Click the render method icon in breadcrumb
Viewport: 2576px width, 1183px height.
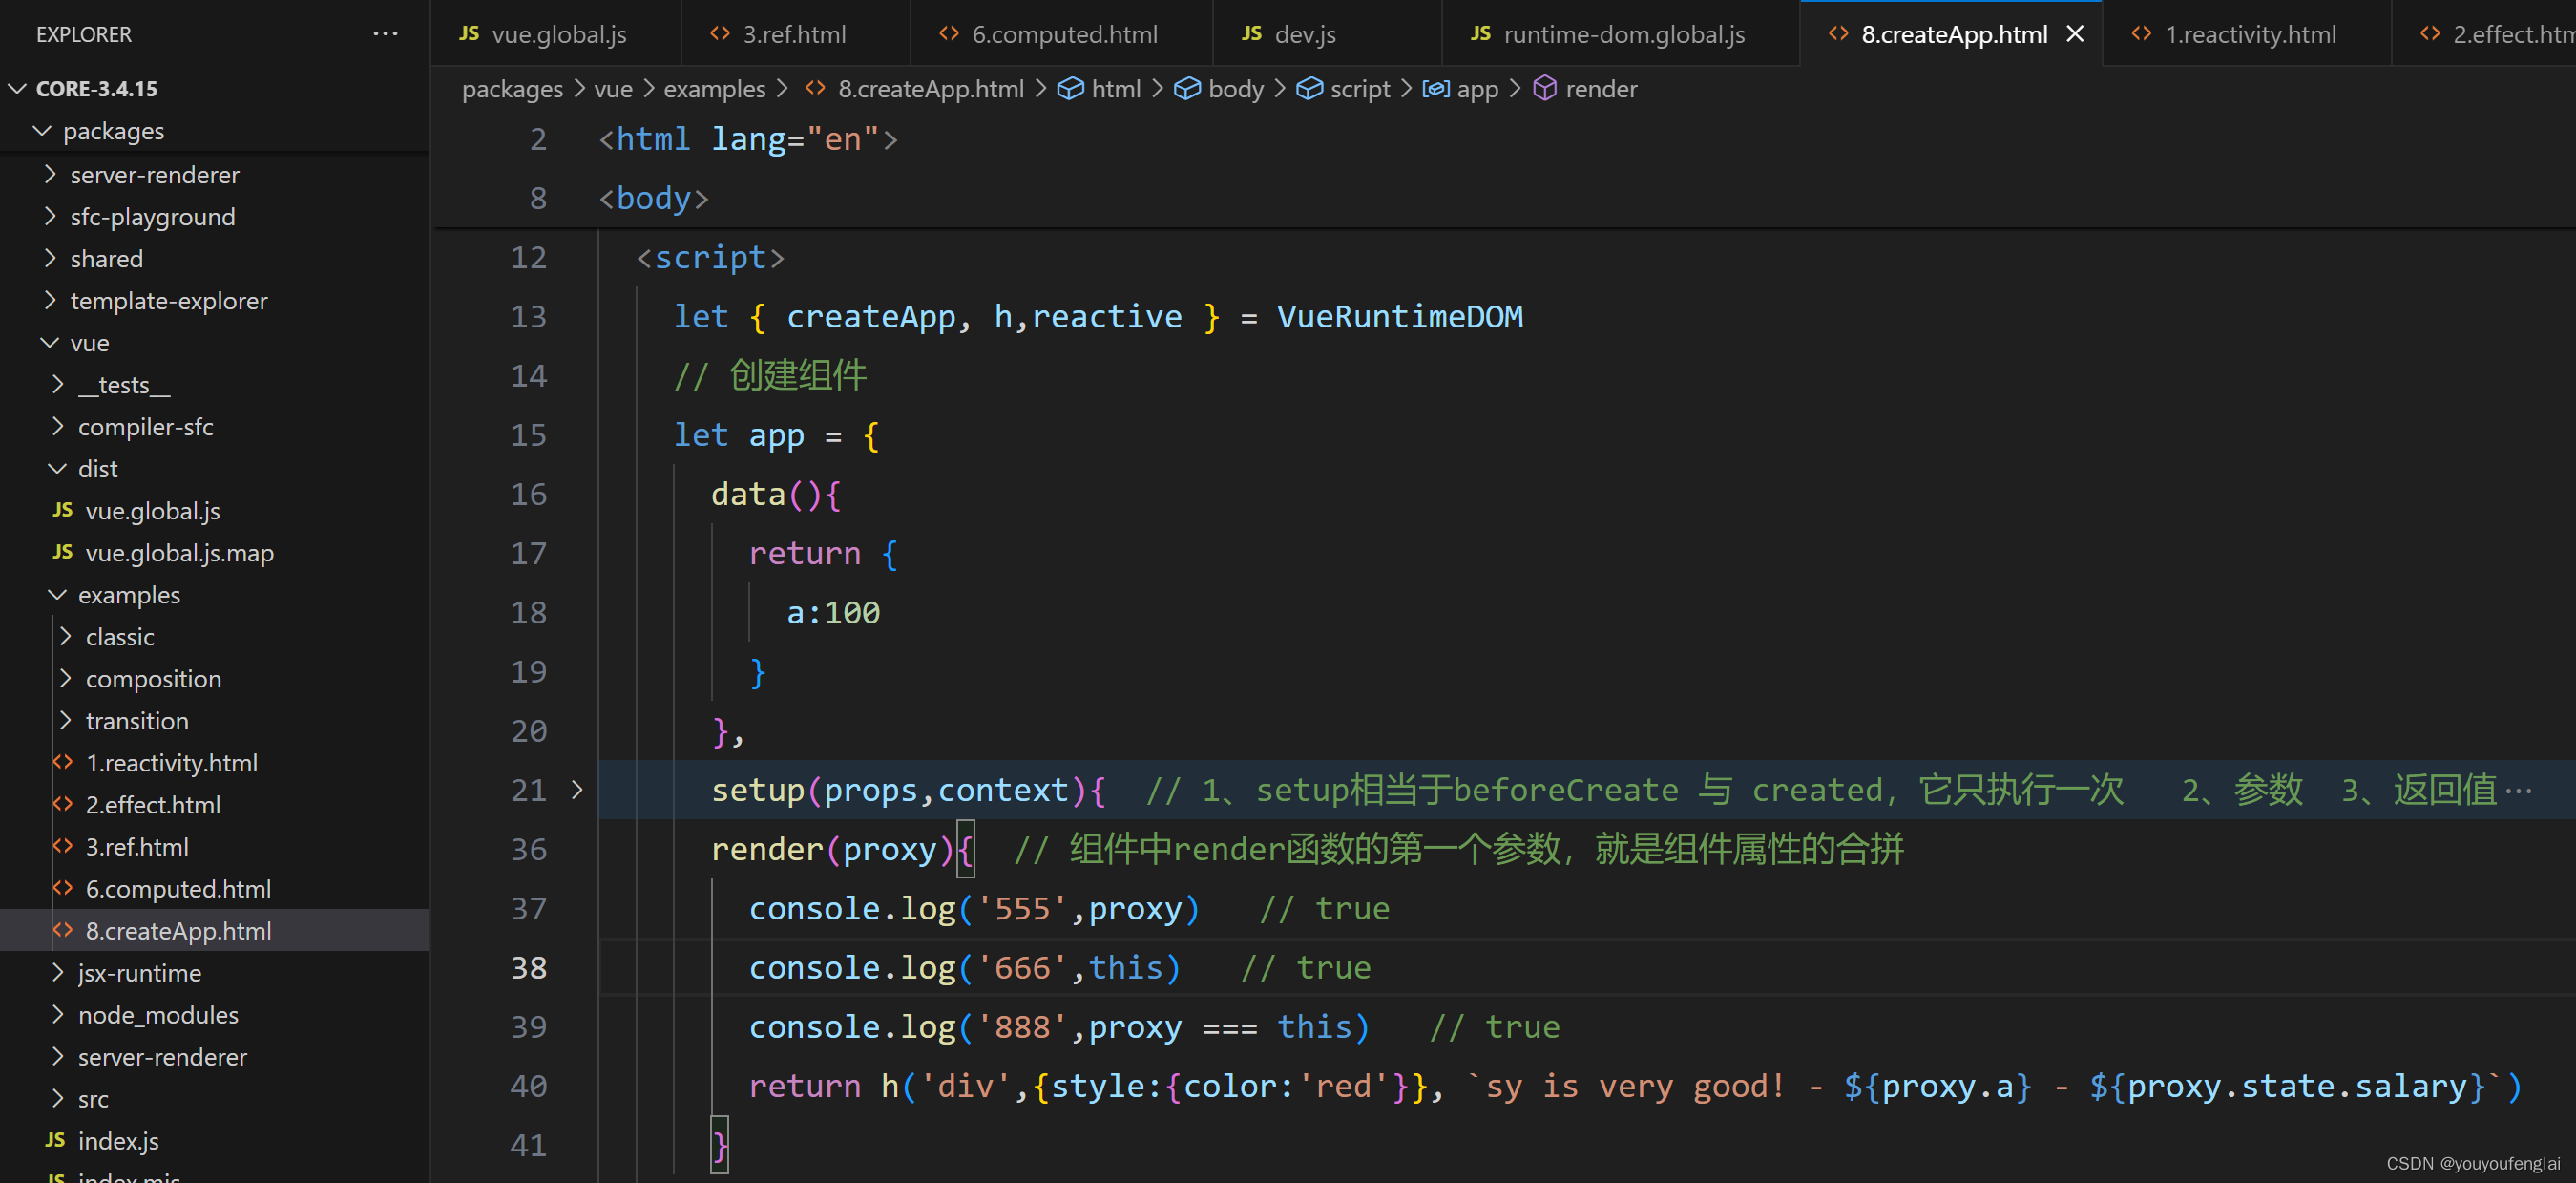1545,89
